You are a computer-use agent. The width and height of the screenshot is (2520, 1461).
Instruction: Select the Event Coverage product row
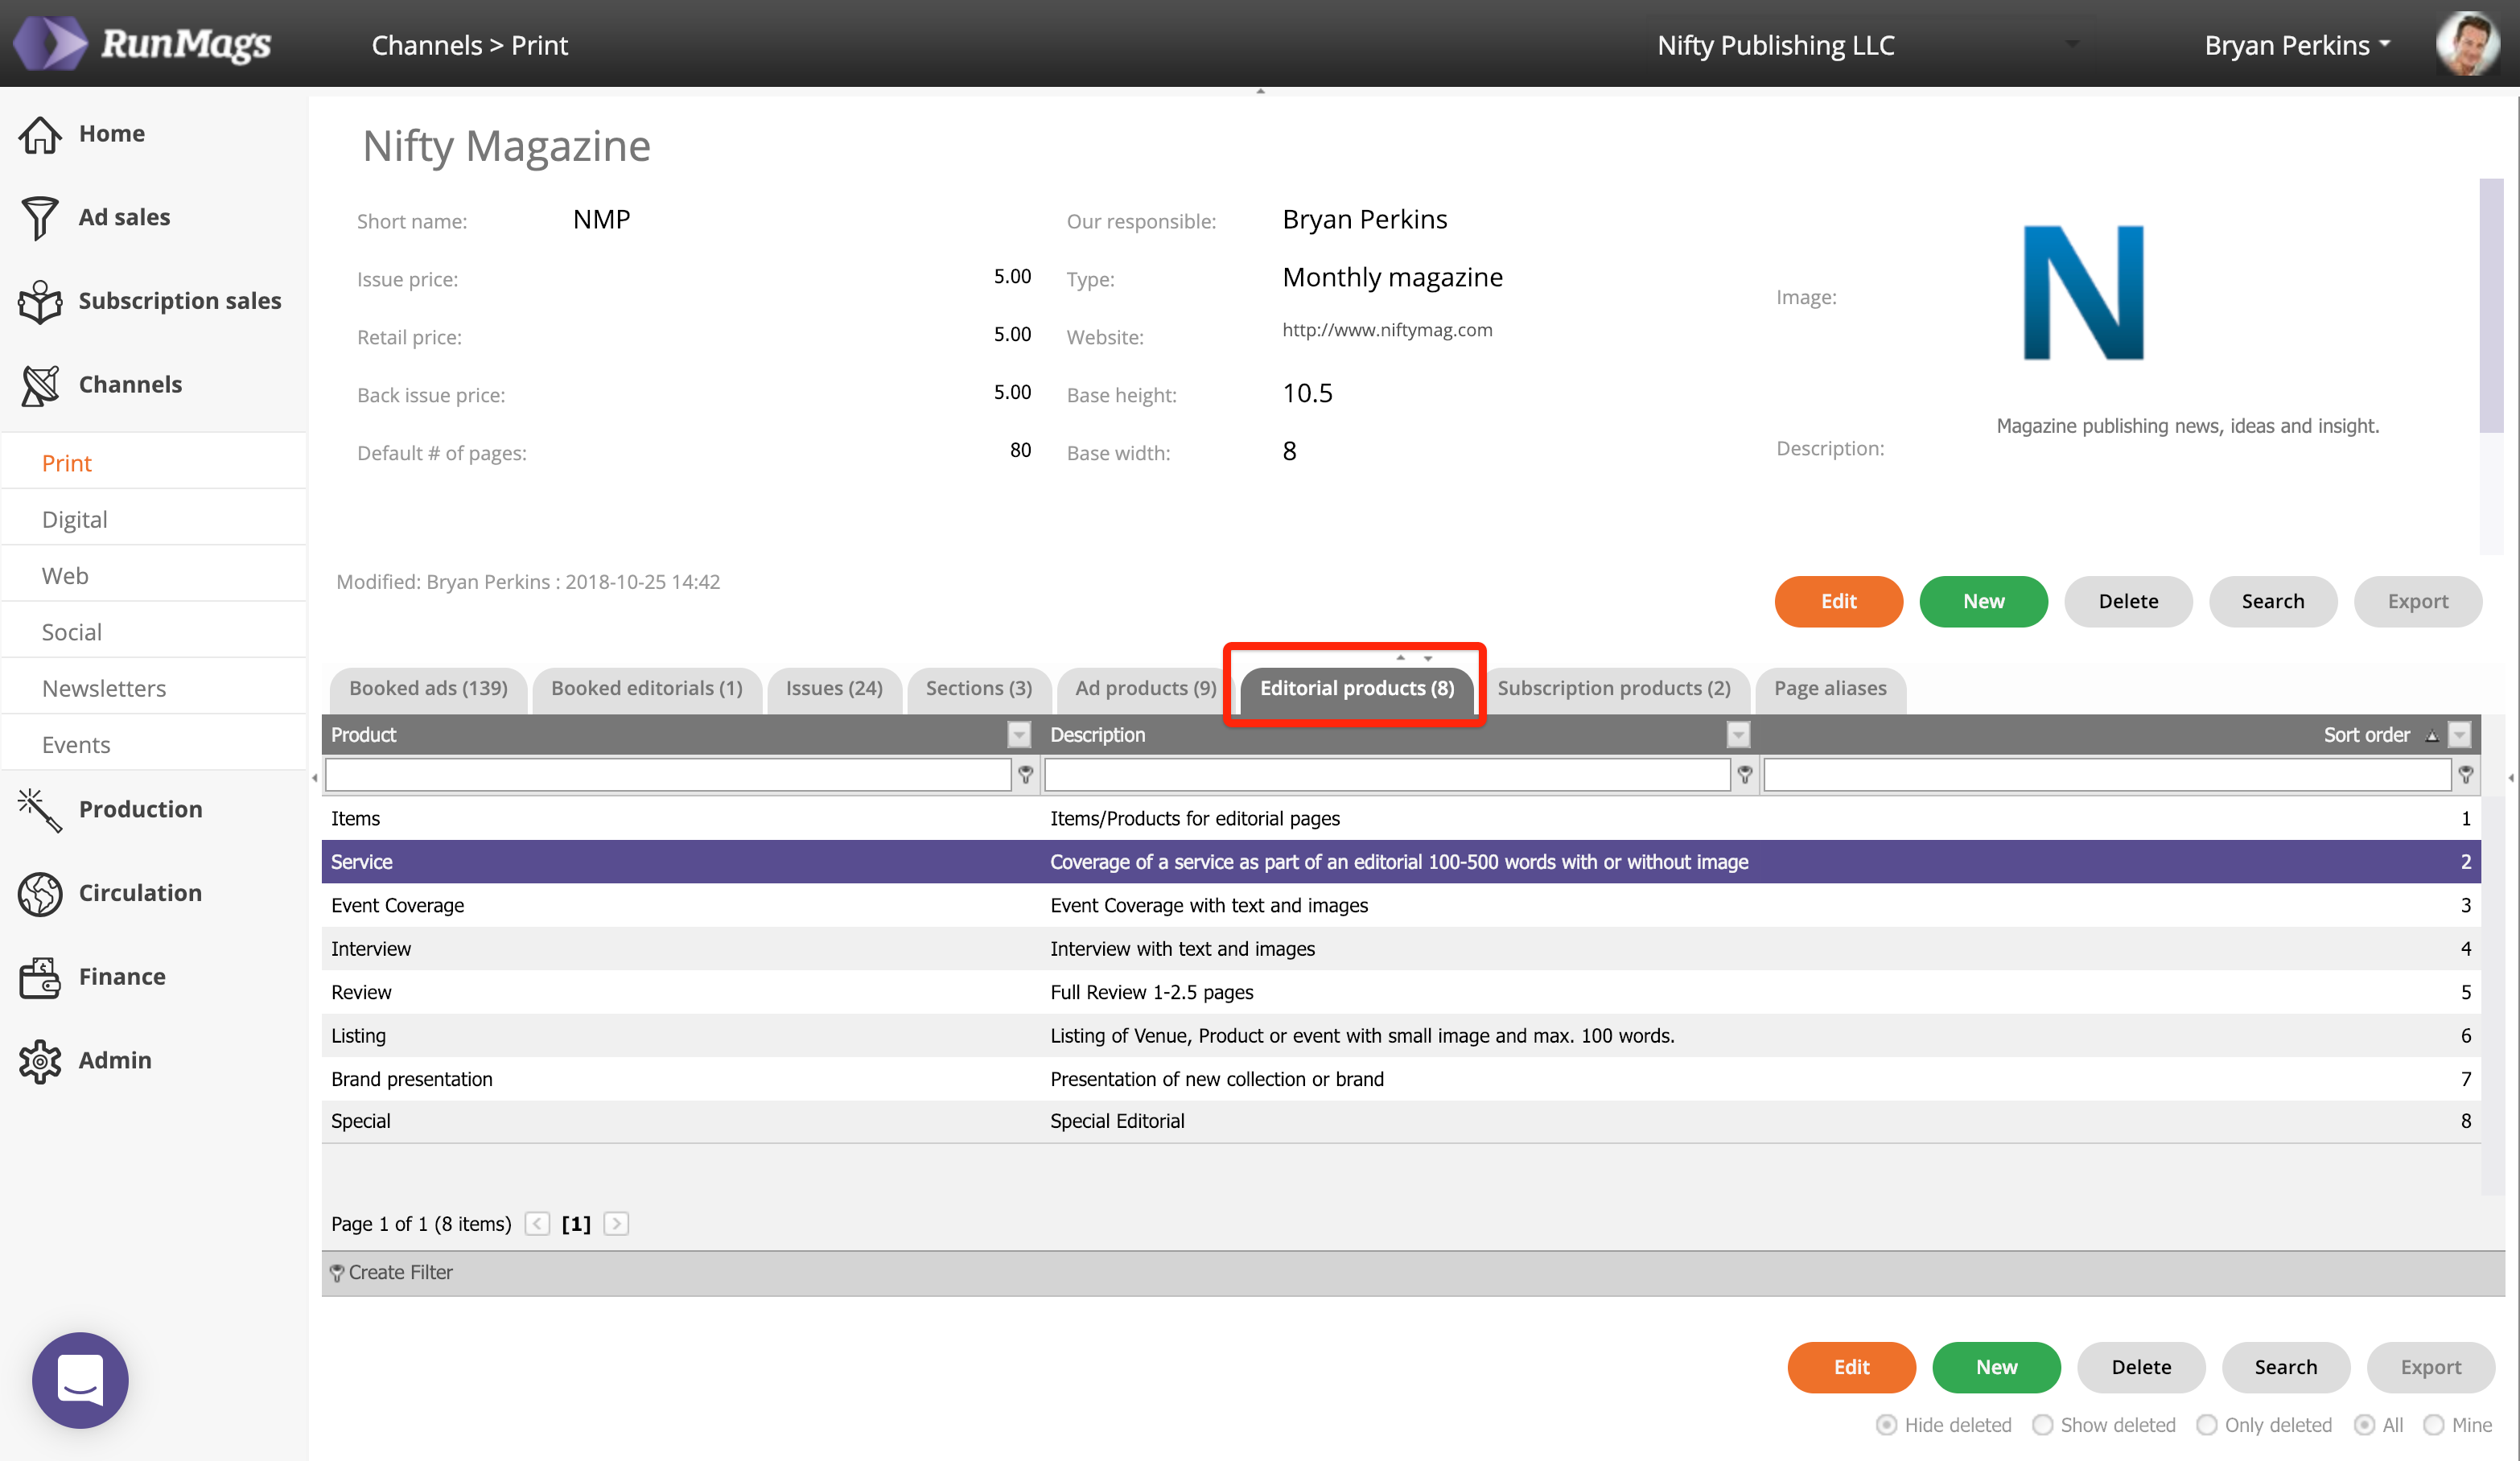point(1401,906)
